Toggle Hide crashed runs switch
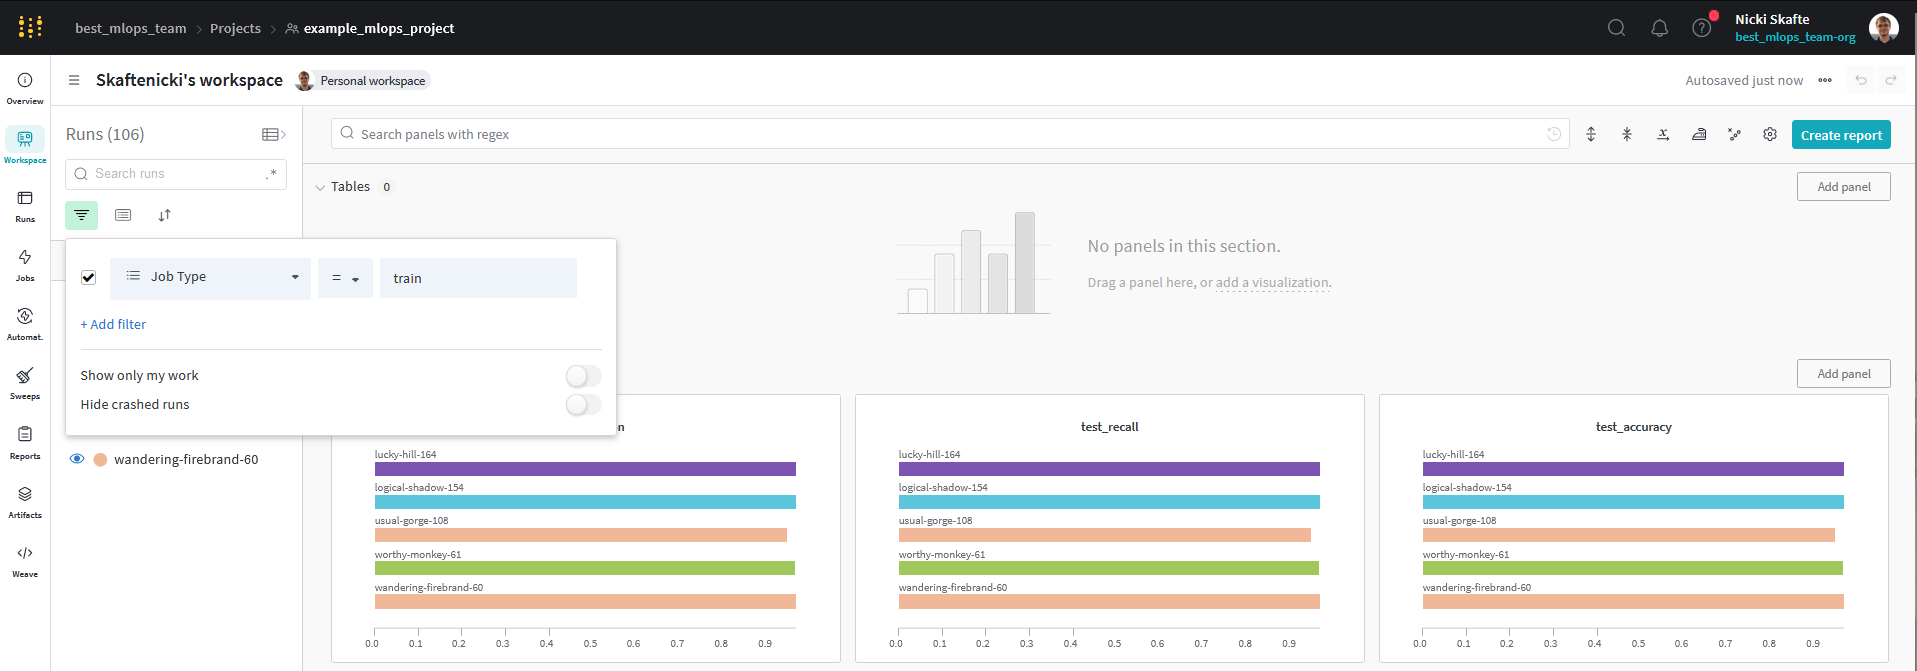 [x=583, y=405]
